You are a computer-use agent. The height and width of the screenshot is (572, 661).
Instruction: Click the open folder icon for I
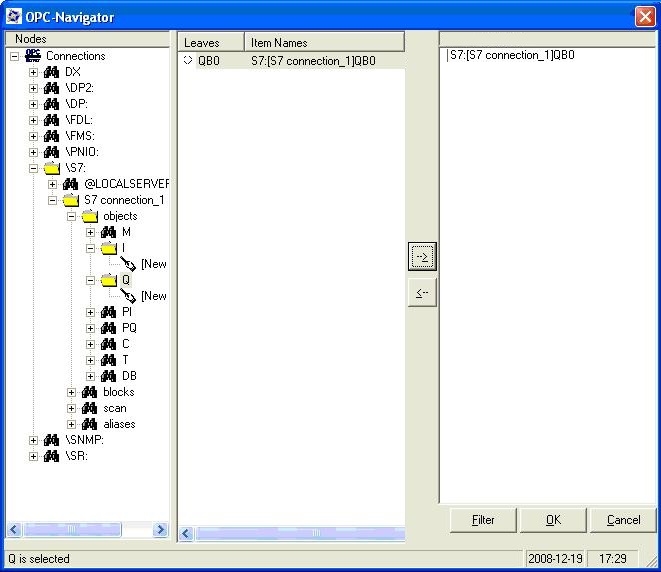[109, 248]
